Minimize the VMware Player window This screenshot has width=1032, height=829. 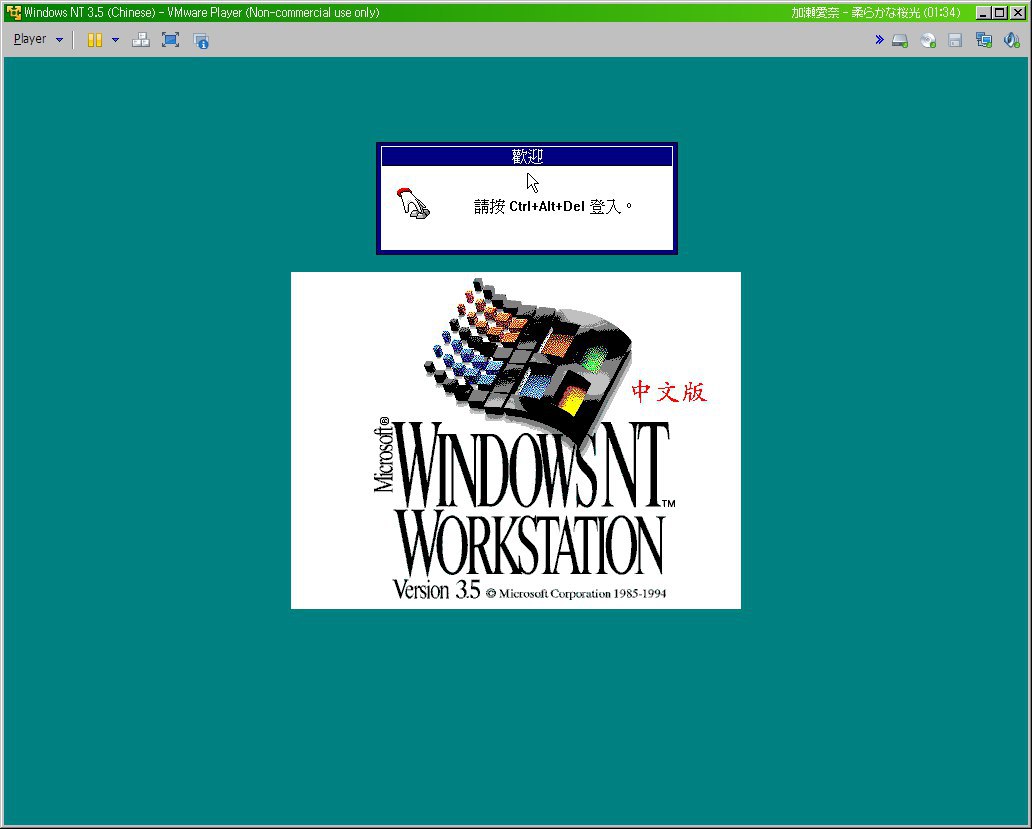tap(983, 13)
